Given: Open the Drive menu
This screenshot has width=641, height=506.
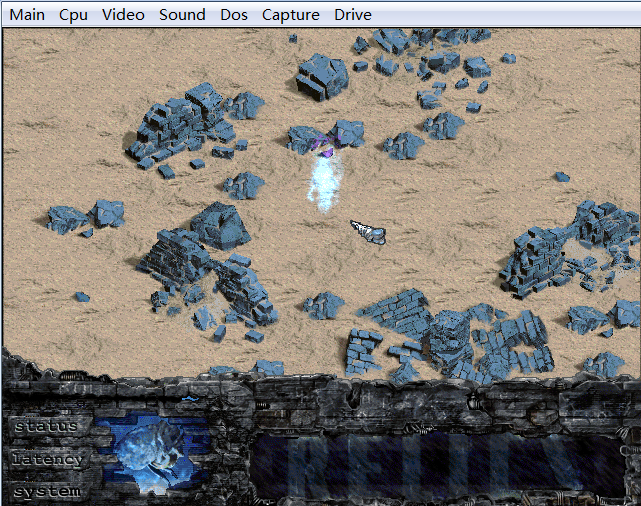Looking at the screenshot, I should pyautogui.click(x=353, y=15).
